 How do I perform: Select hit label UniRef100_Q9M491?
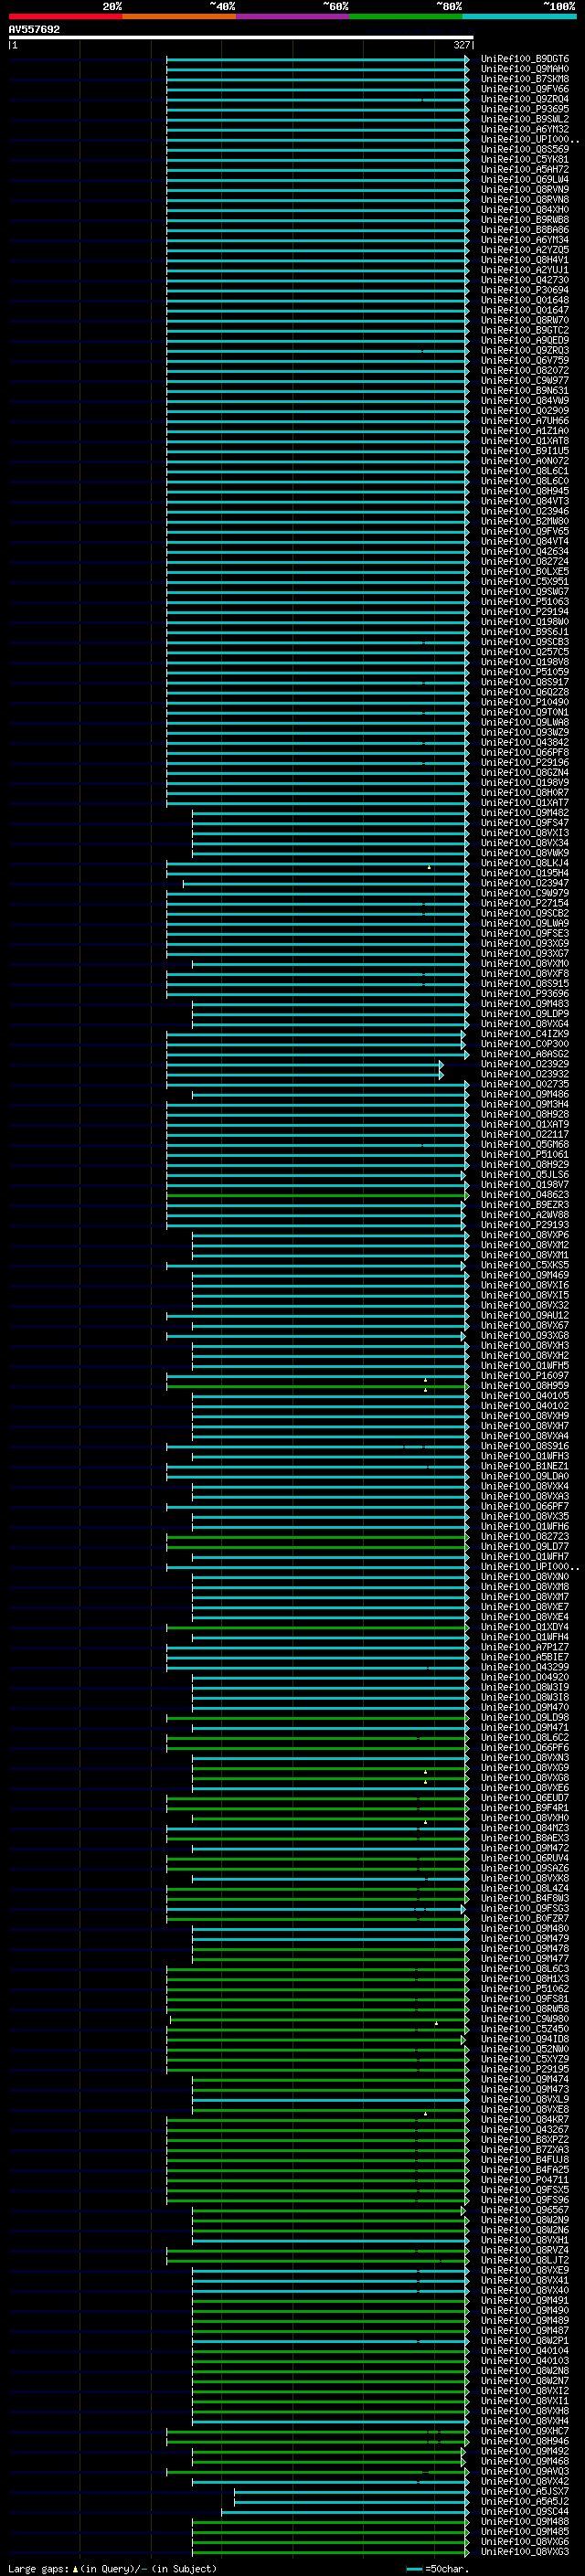pos(525,2300)
